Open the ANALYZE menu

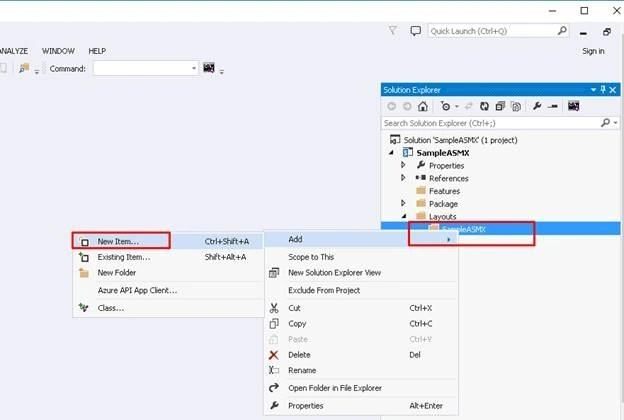click(x=14, y=51)
